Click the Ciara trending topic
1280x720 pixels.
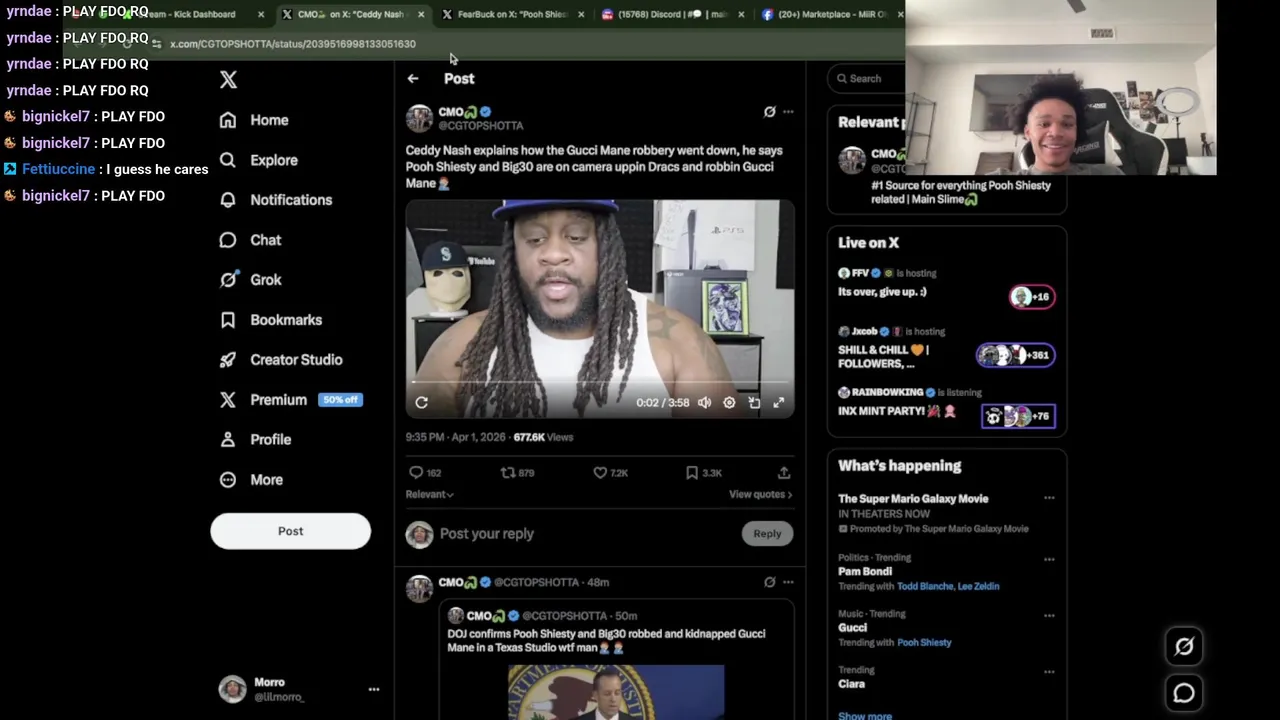(x=851, y=684)
